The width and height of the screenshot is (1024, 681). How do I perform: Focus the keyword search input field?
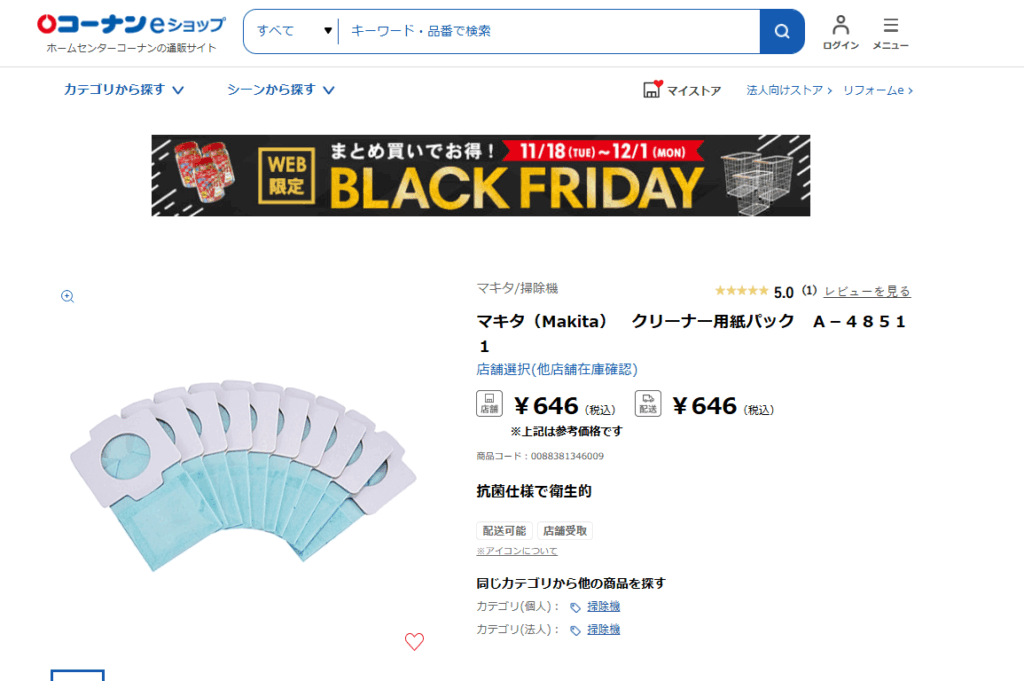pos(550,31)
